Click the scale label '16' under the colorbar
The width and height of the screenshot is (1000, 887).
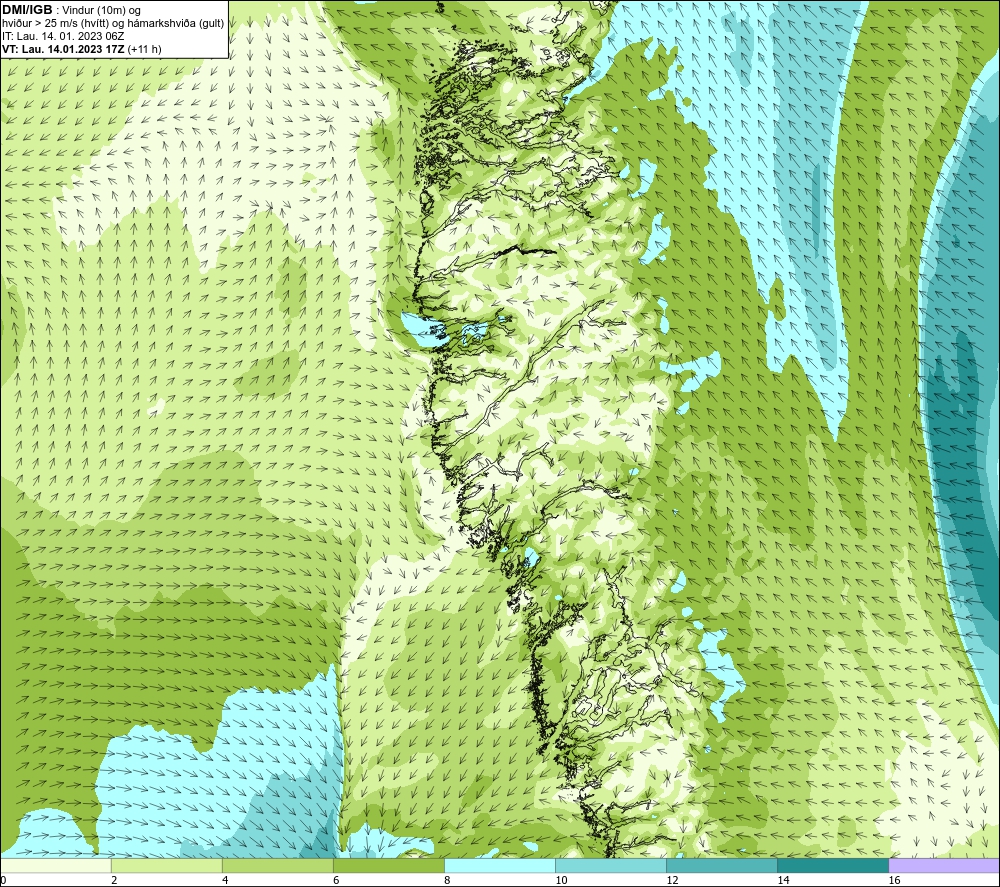pyautogui.click(x=894, y=881)
